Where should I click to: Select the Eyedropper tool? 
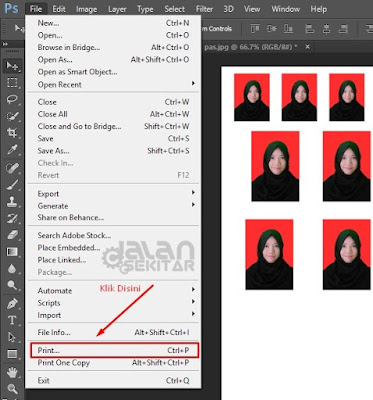[12, 150]
